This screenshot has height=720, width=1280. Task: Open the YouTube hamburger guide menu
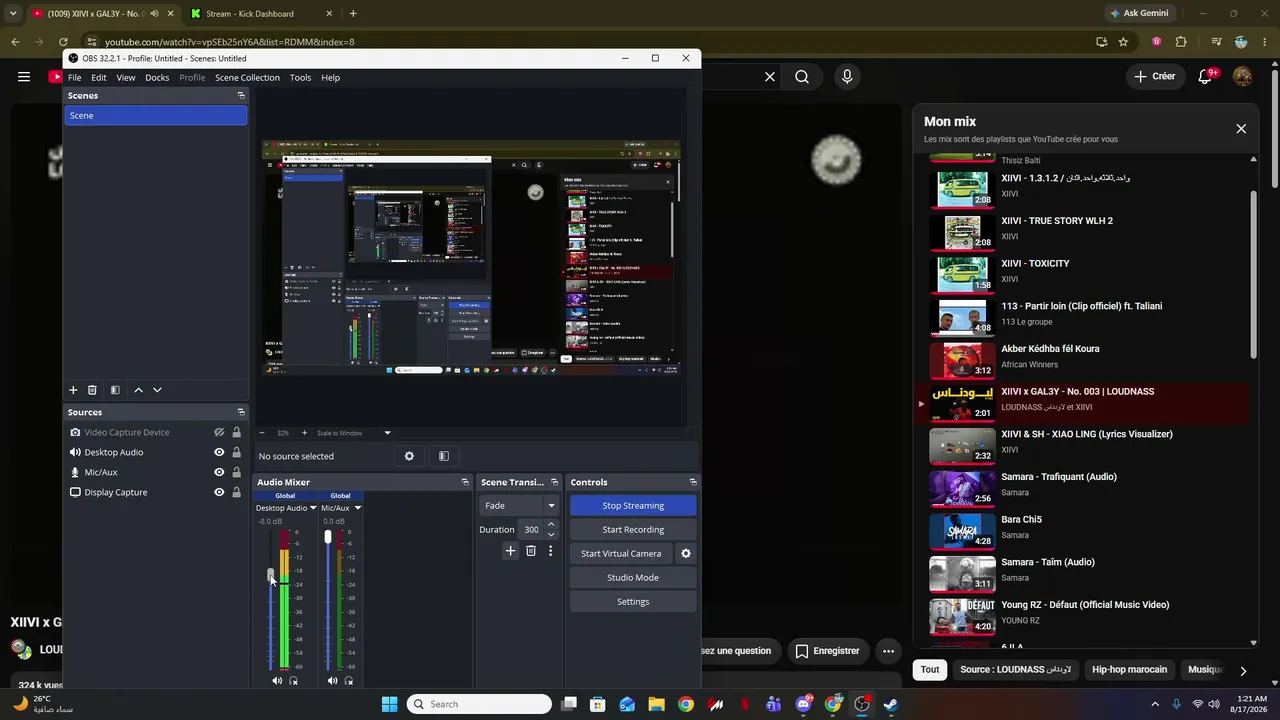(x=24, y=76)
